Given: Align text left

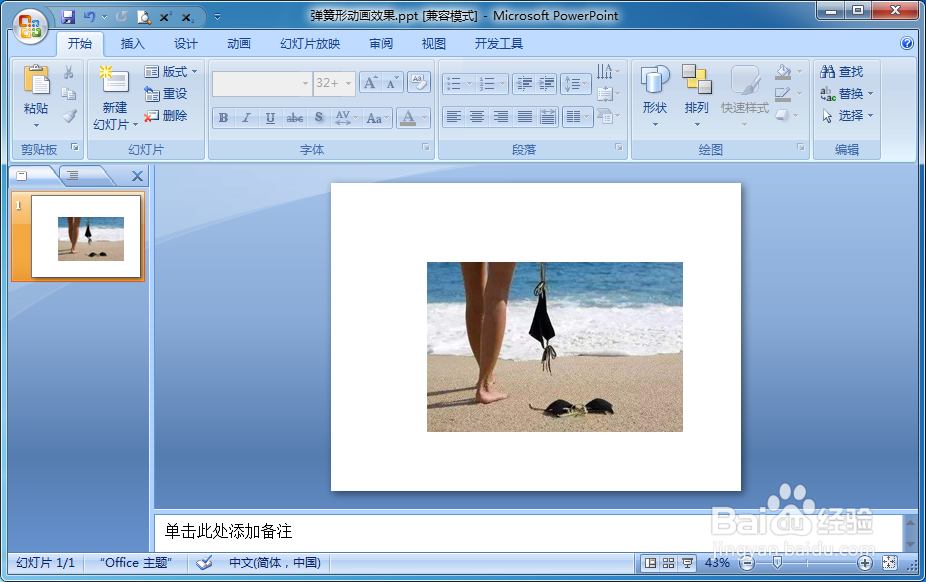Looking at the screenshot, I should (x=454, y=116).
